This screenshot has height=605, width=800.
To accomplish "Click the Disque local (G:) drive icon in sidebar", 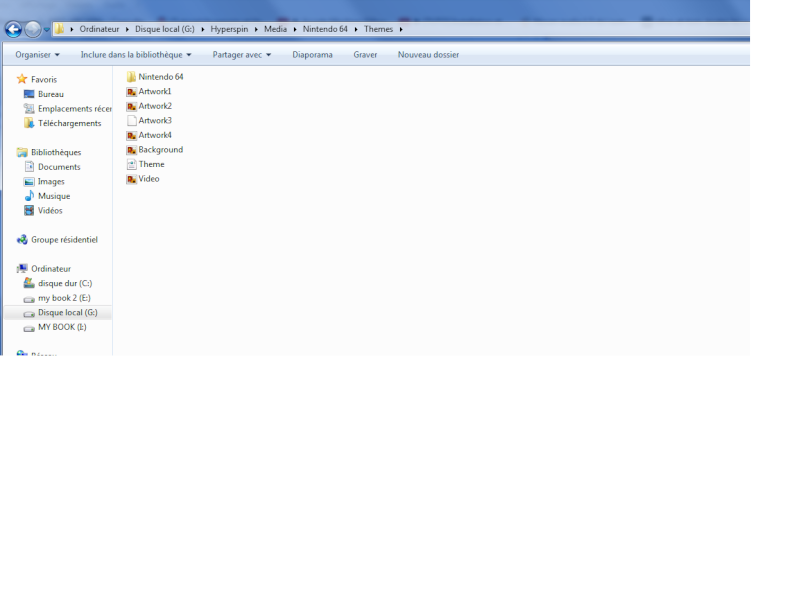I will (x=29, y=314).
